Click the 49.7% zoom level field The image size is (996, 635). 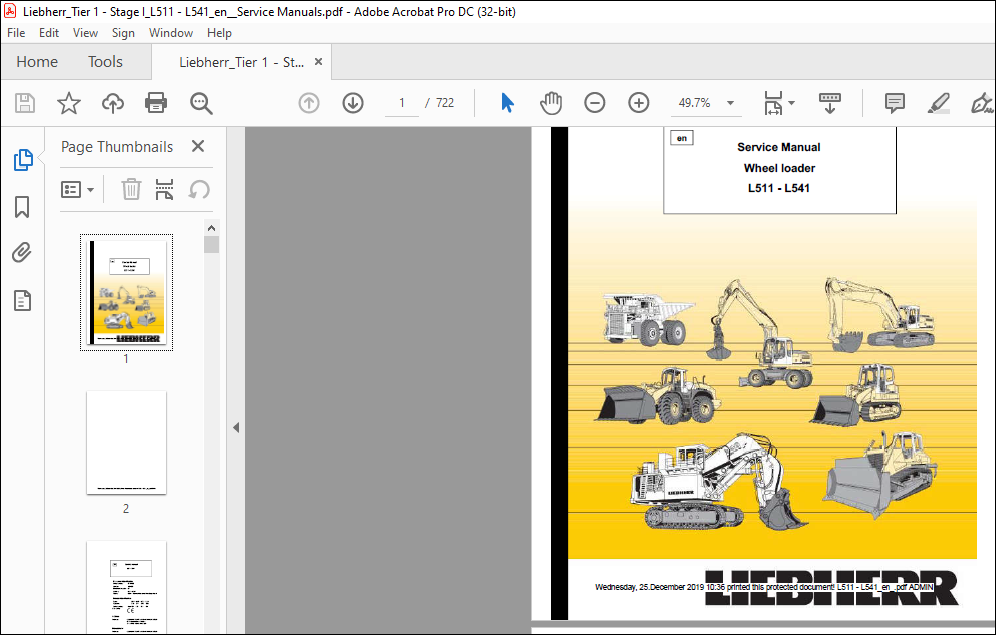tap(694, 103)
